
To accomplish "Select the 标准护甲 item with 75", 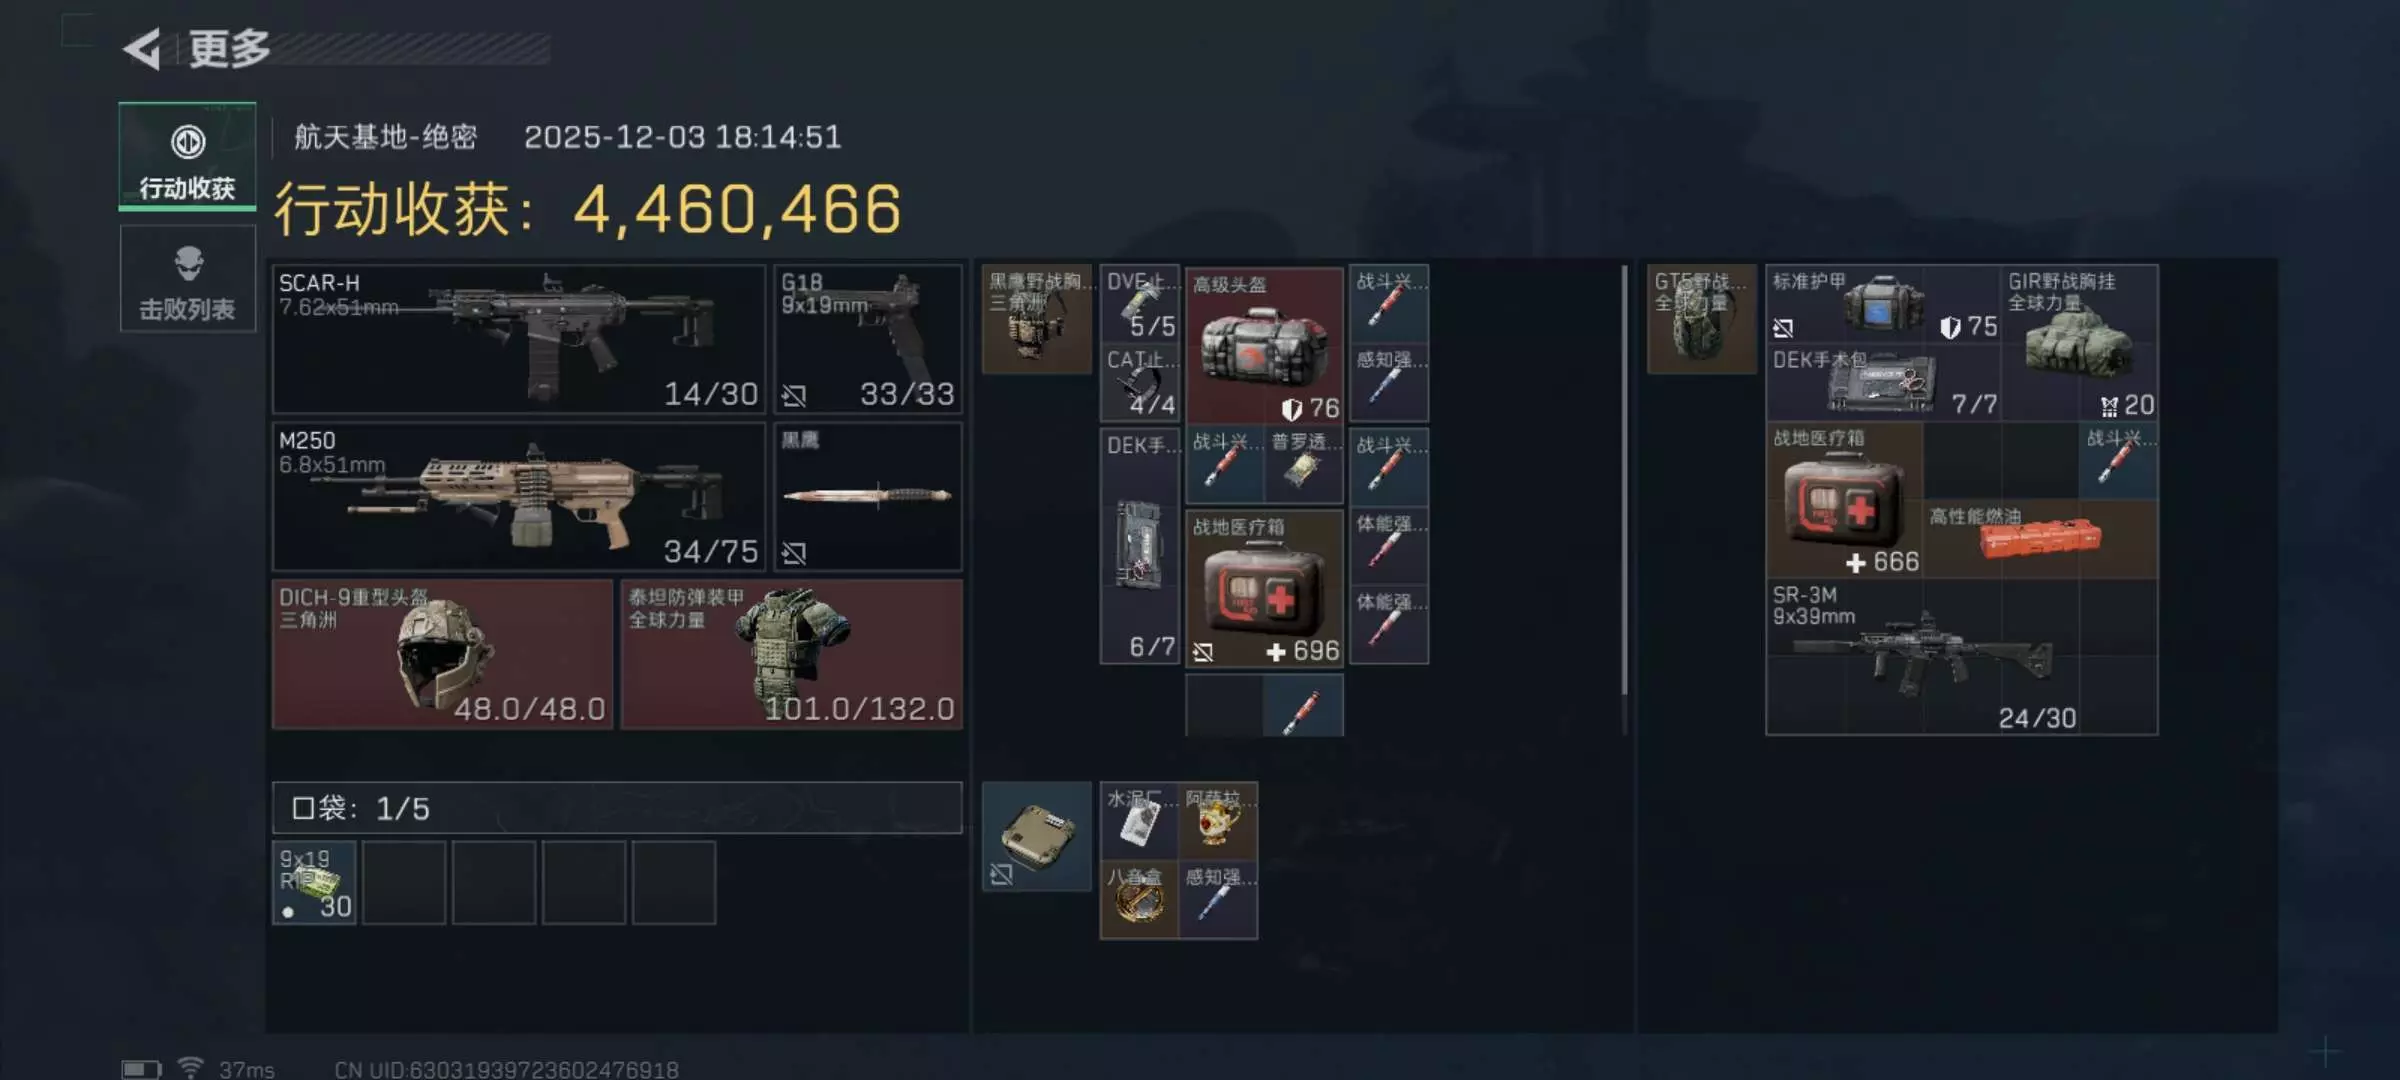I will pyautogui.click(x=1883, y=305).
